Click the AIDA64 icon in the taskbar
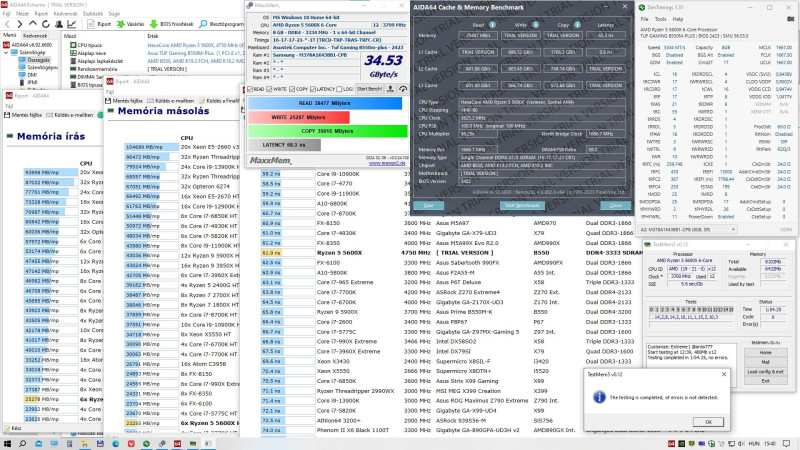This screenshot has width=800, height=450. 177,444
